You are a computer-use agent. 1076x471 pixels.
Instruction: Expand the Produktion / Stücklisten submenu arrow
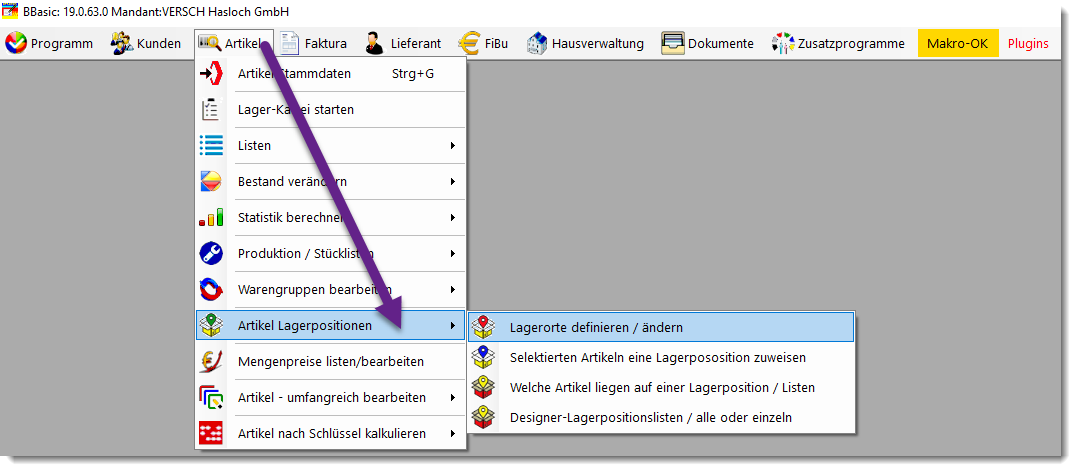click(453, 253)
